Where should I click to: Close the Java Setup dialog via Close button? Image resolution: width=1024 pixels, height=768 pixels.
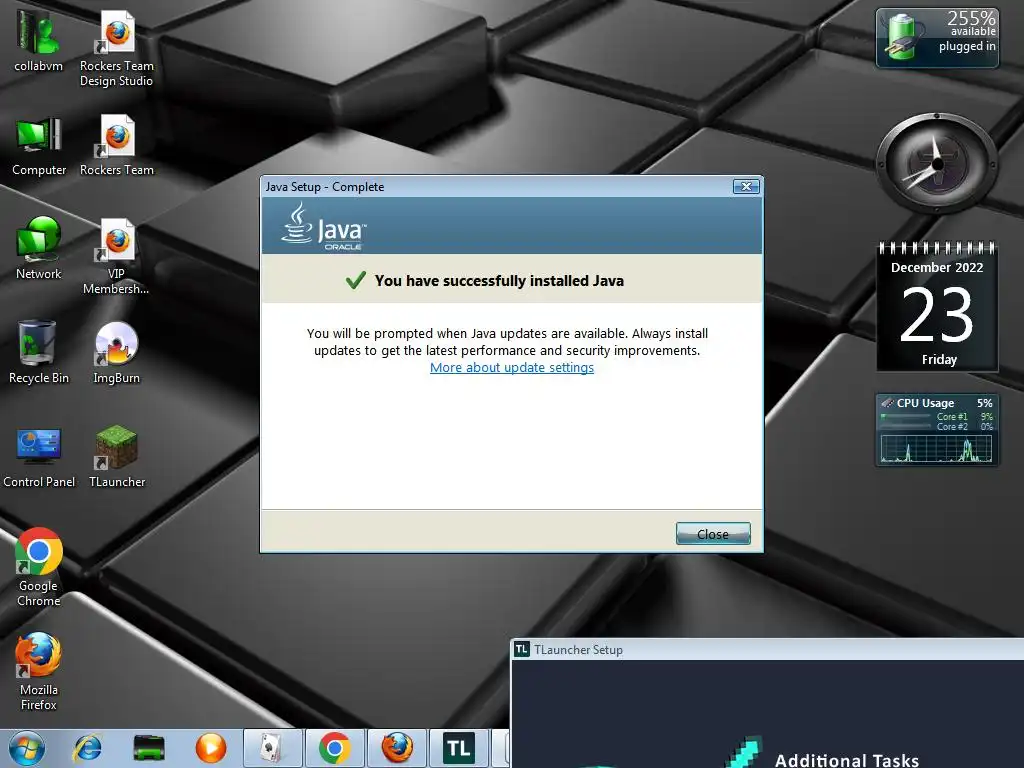pos(713,534)
